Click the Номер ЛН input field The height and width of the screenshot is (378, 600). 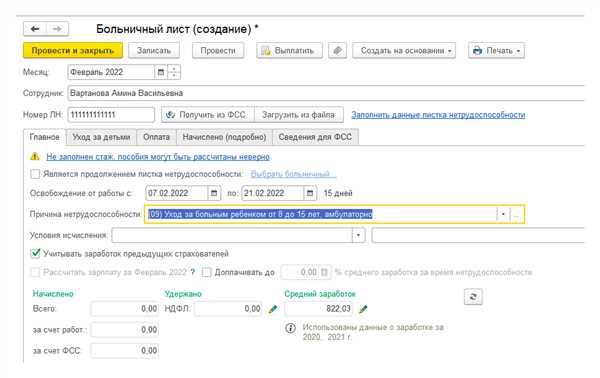tap(111, 115)
